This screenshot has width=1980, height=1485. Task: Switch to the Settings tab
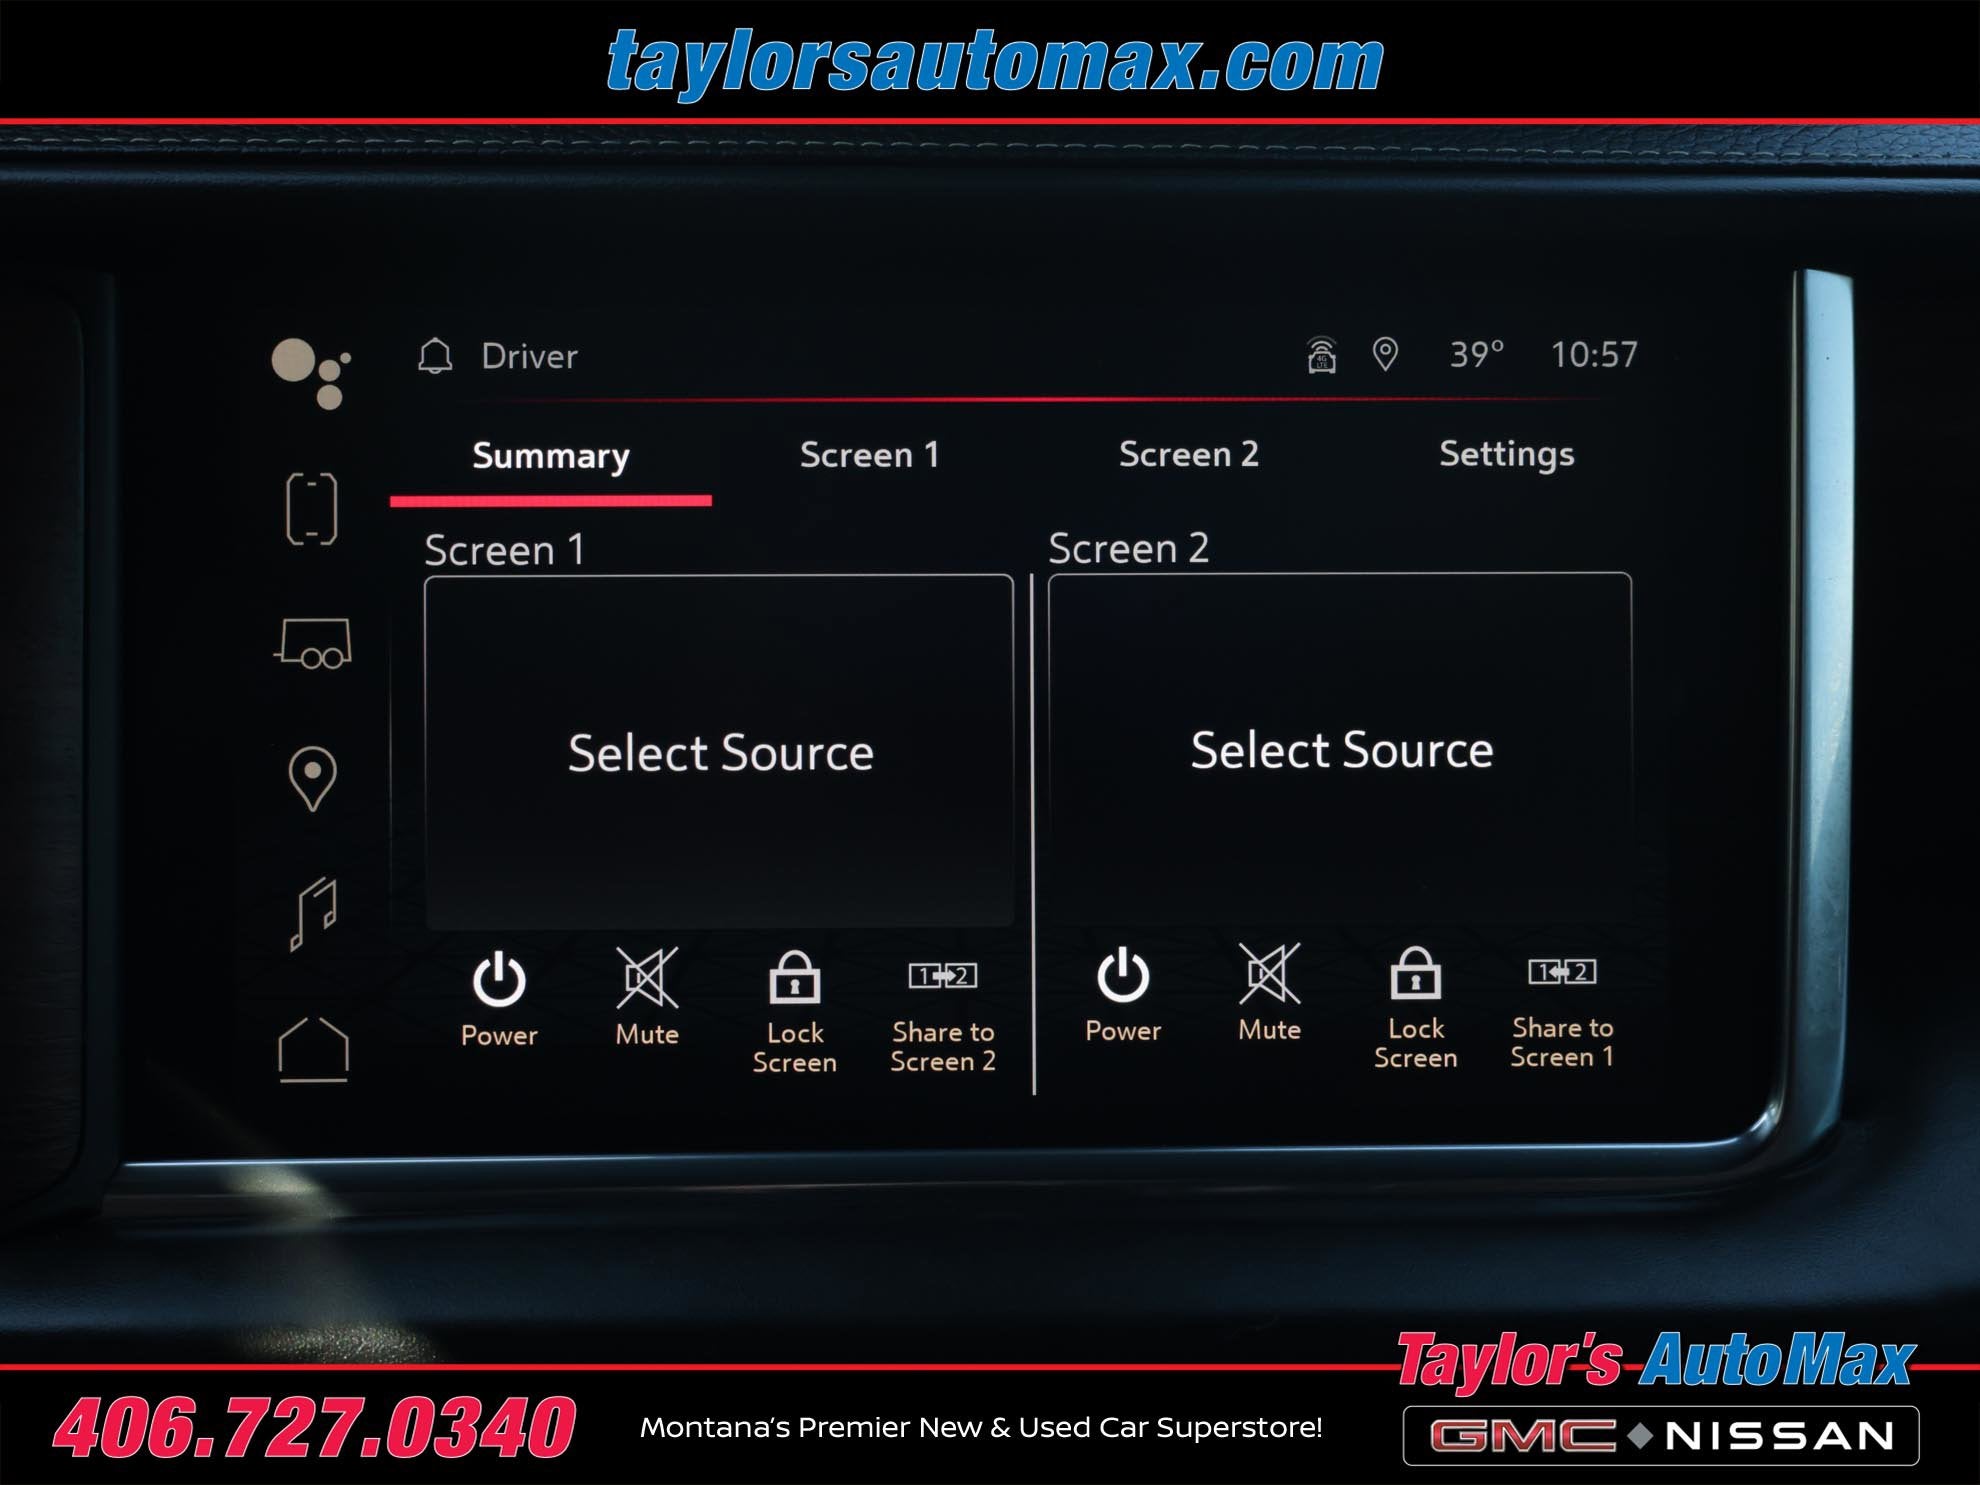click(1506, 454)
